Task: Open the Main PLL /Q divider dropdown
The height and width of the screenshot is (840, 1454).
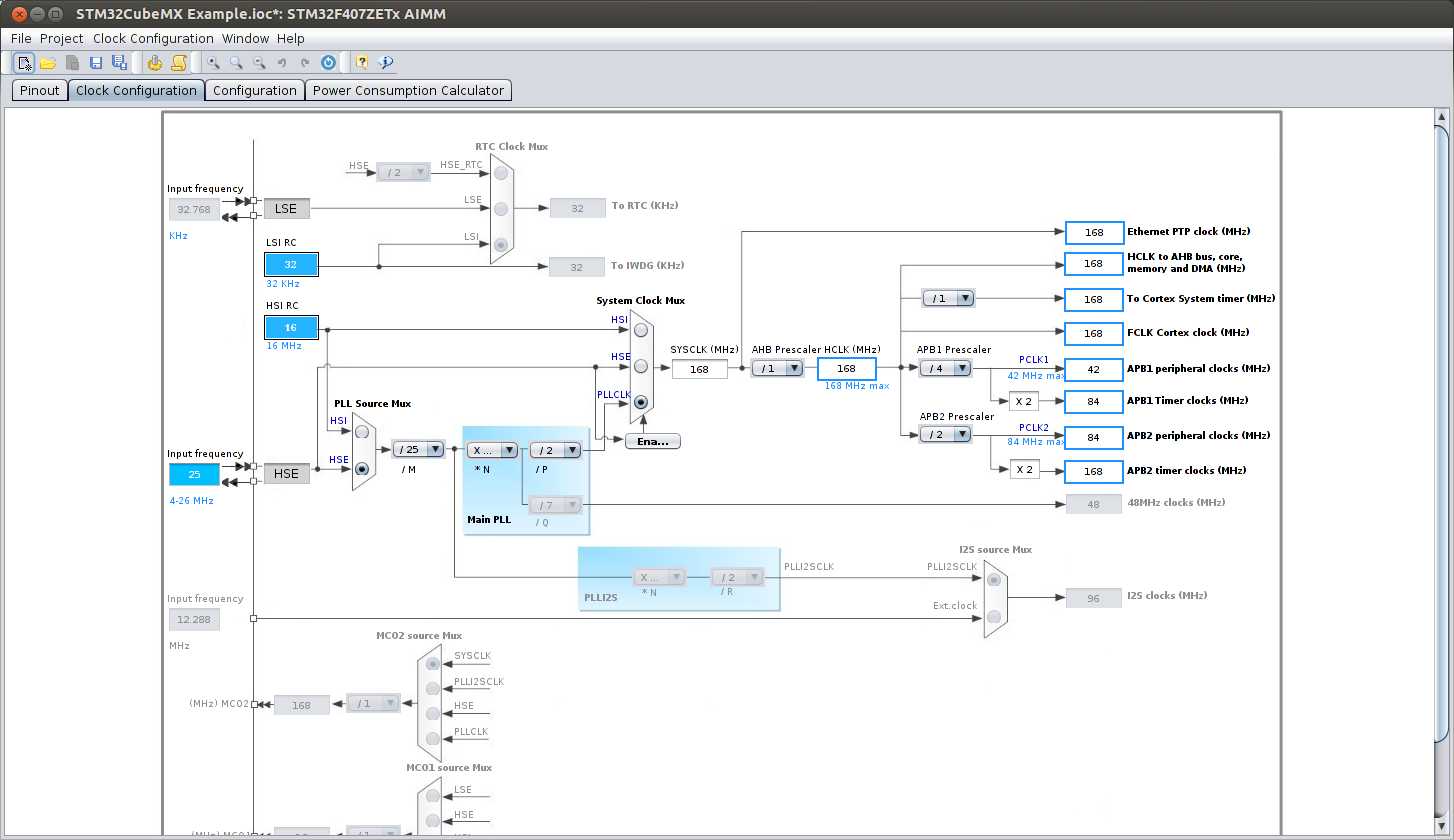Action: (555, 505)
